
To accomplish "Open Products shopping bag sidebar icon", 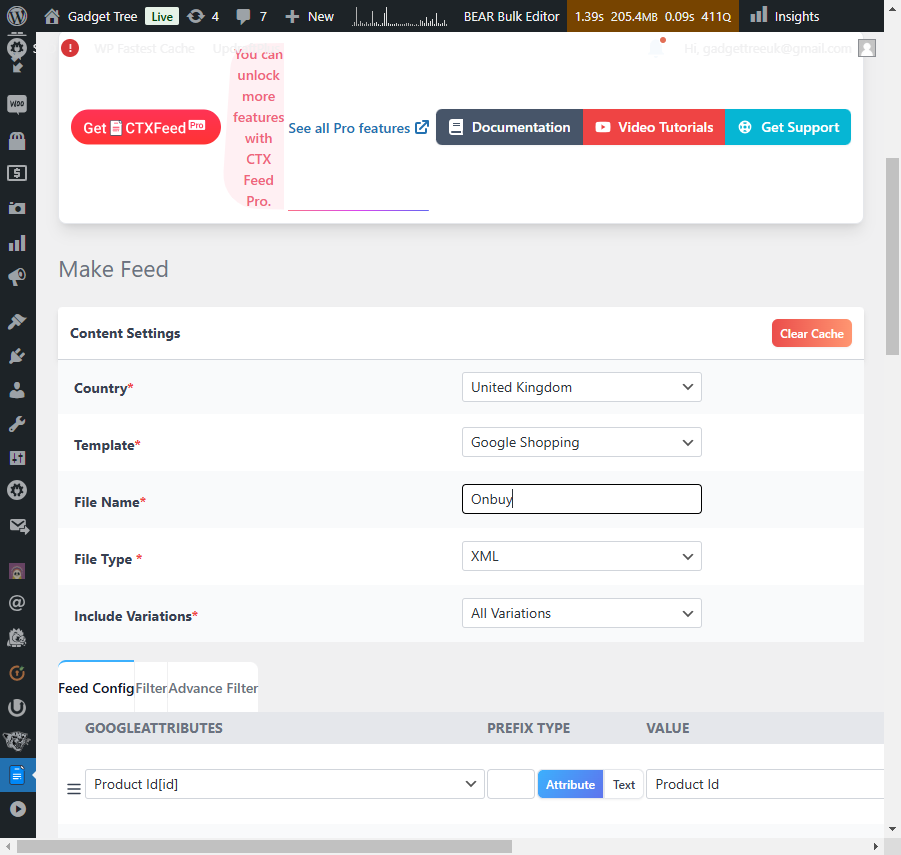I will coord(17,141).
